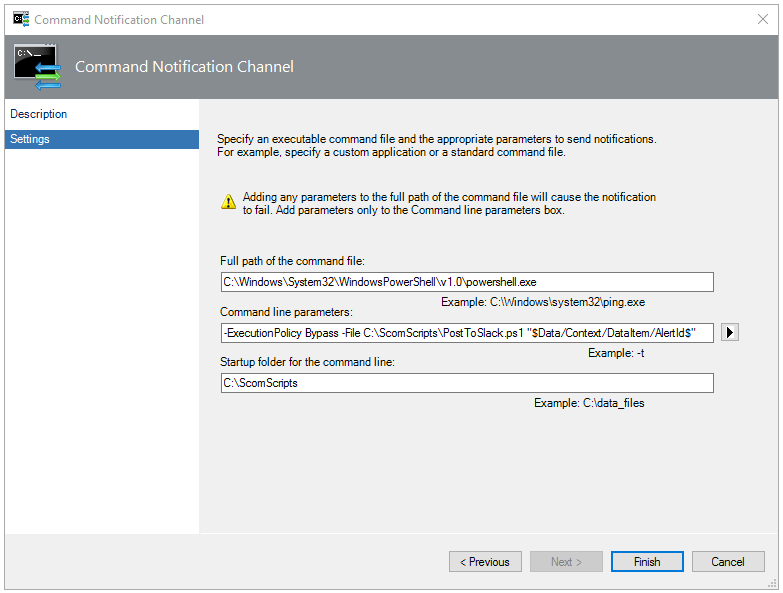Finish the notification channel wizard

coord(647,562)
